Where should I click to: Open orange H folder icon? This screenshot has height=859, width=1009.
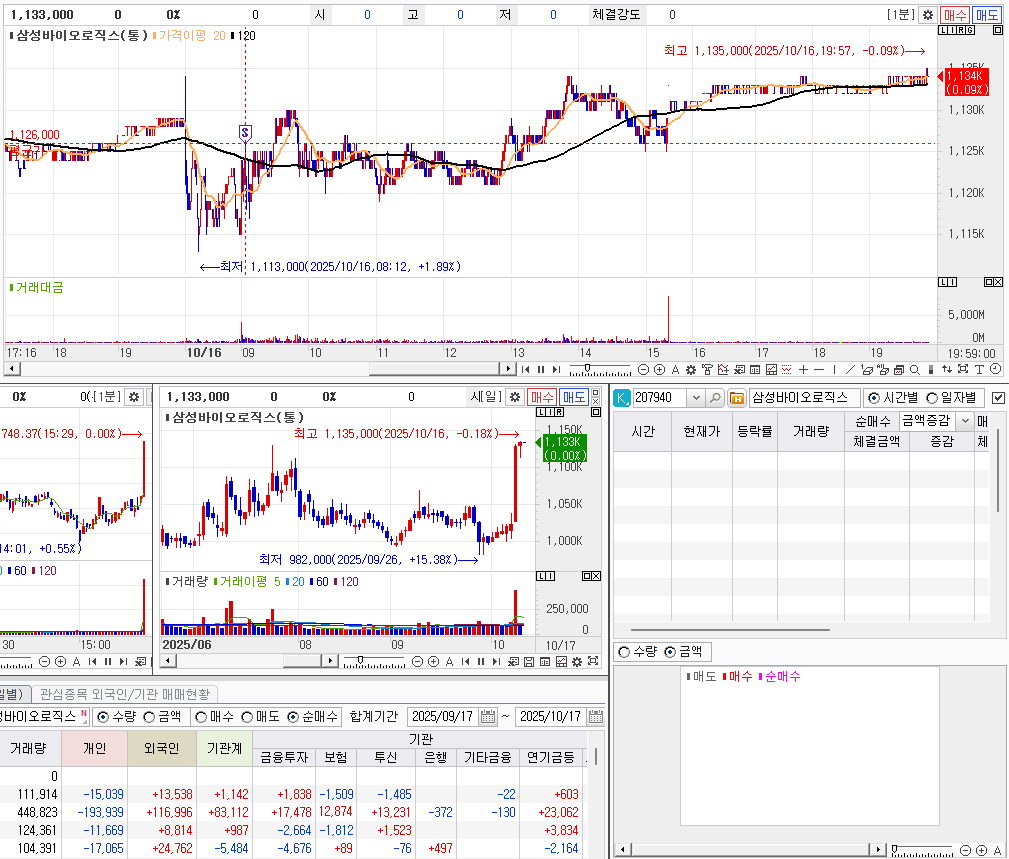[x=737, y=398]
